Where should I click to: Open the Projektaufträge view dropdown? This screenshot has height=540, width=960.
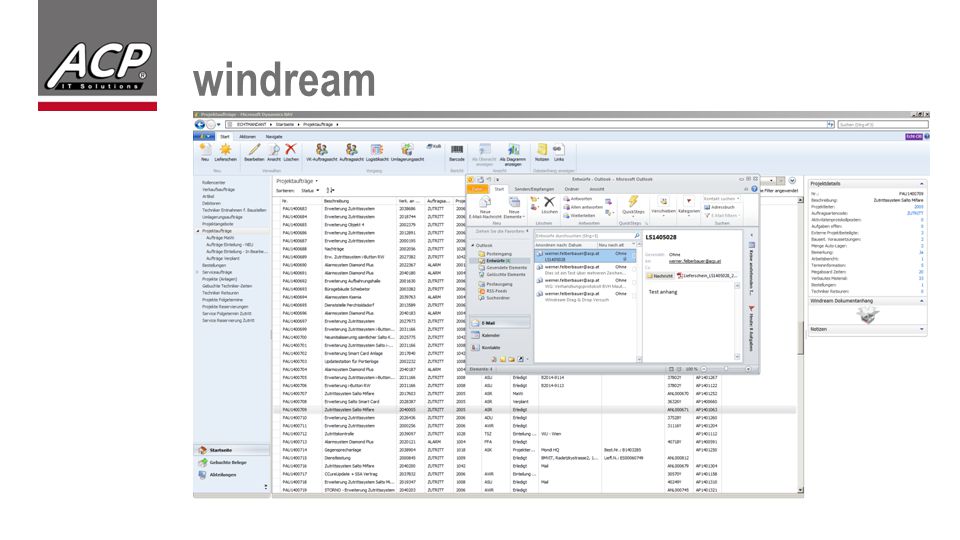click(x=317, y=181)
